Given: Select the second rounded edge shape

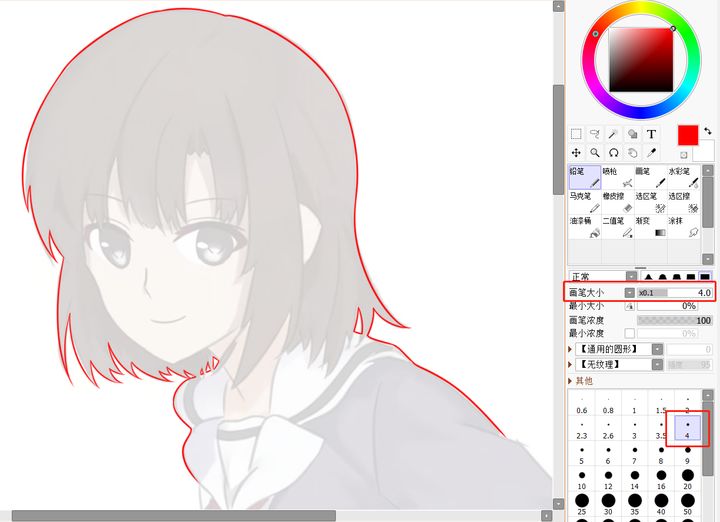Looking at the screenshot, I should pyautogui.click(x=663, y=277).
